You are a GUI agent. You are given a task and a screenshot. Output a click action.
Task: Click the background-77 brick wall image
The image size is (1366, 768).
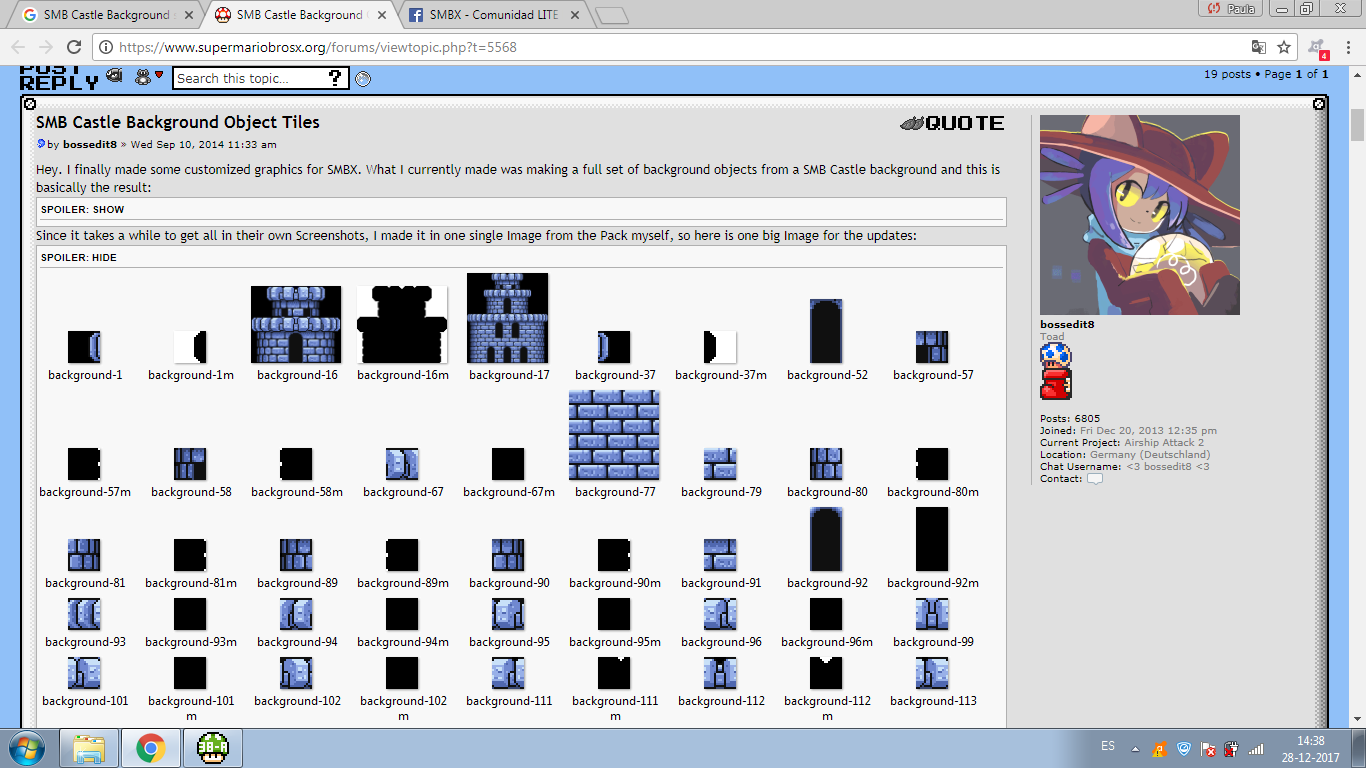pos(614,435)
